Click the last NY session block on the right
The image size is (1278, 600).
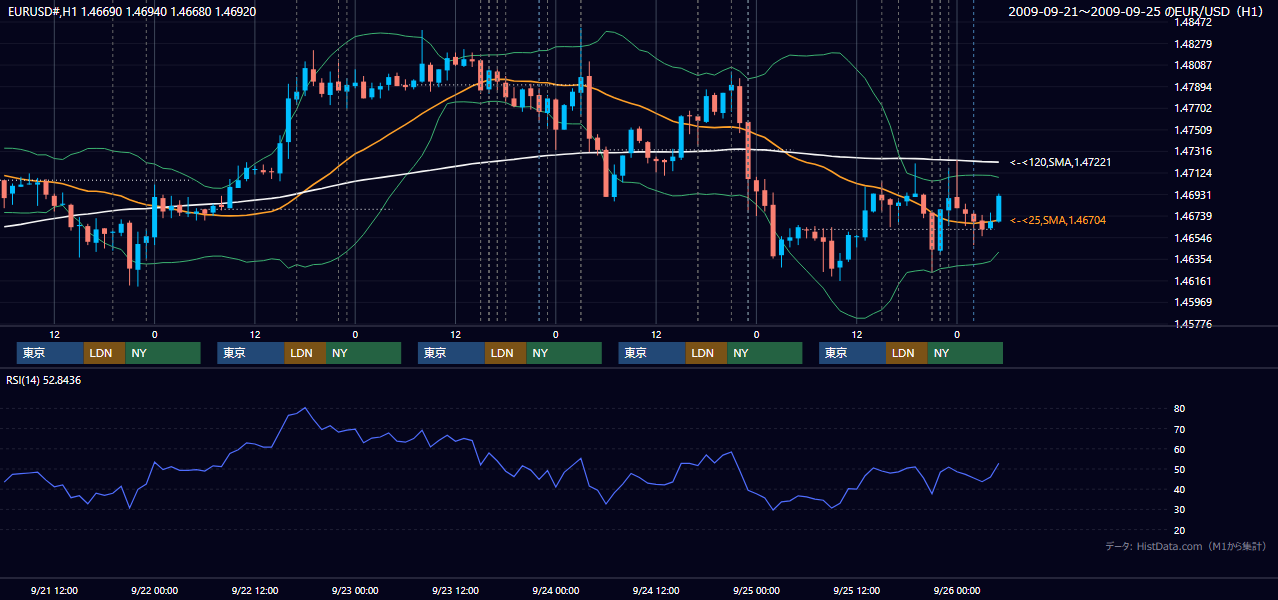pos(965,353)
